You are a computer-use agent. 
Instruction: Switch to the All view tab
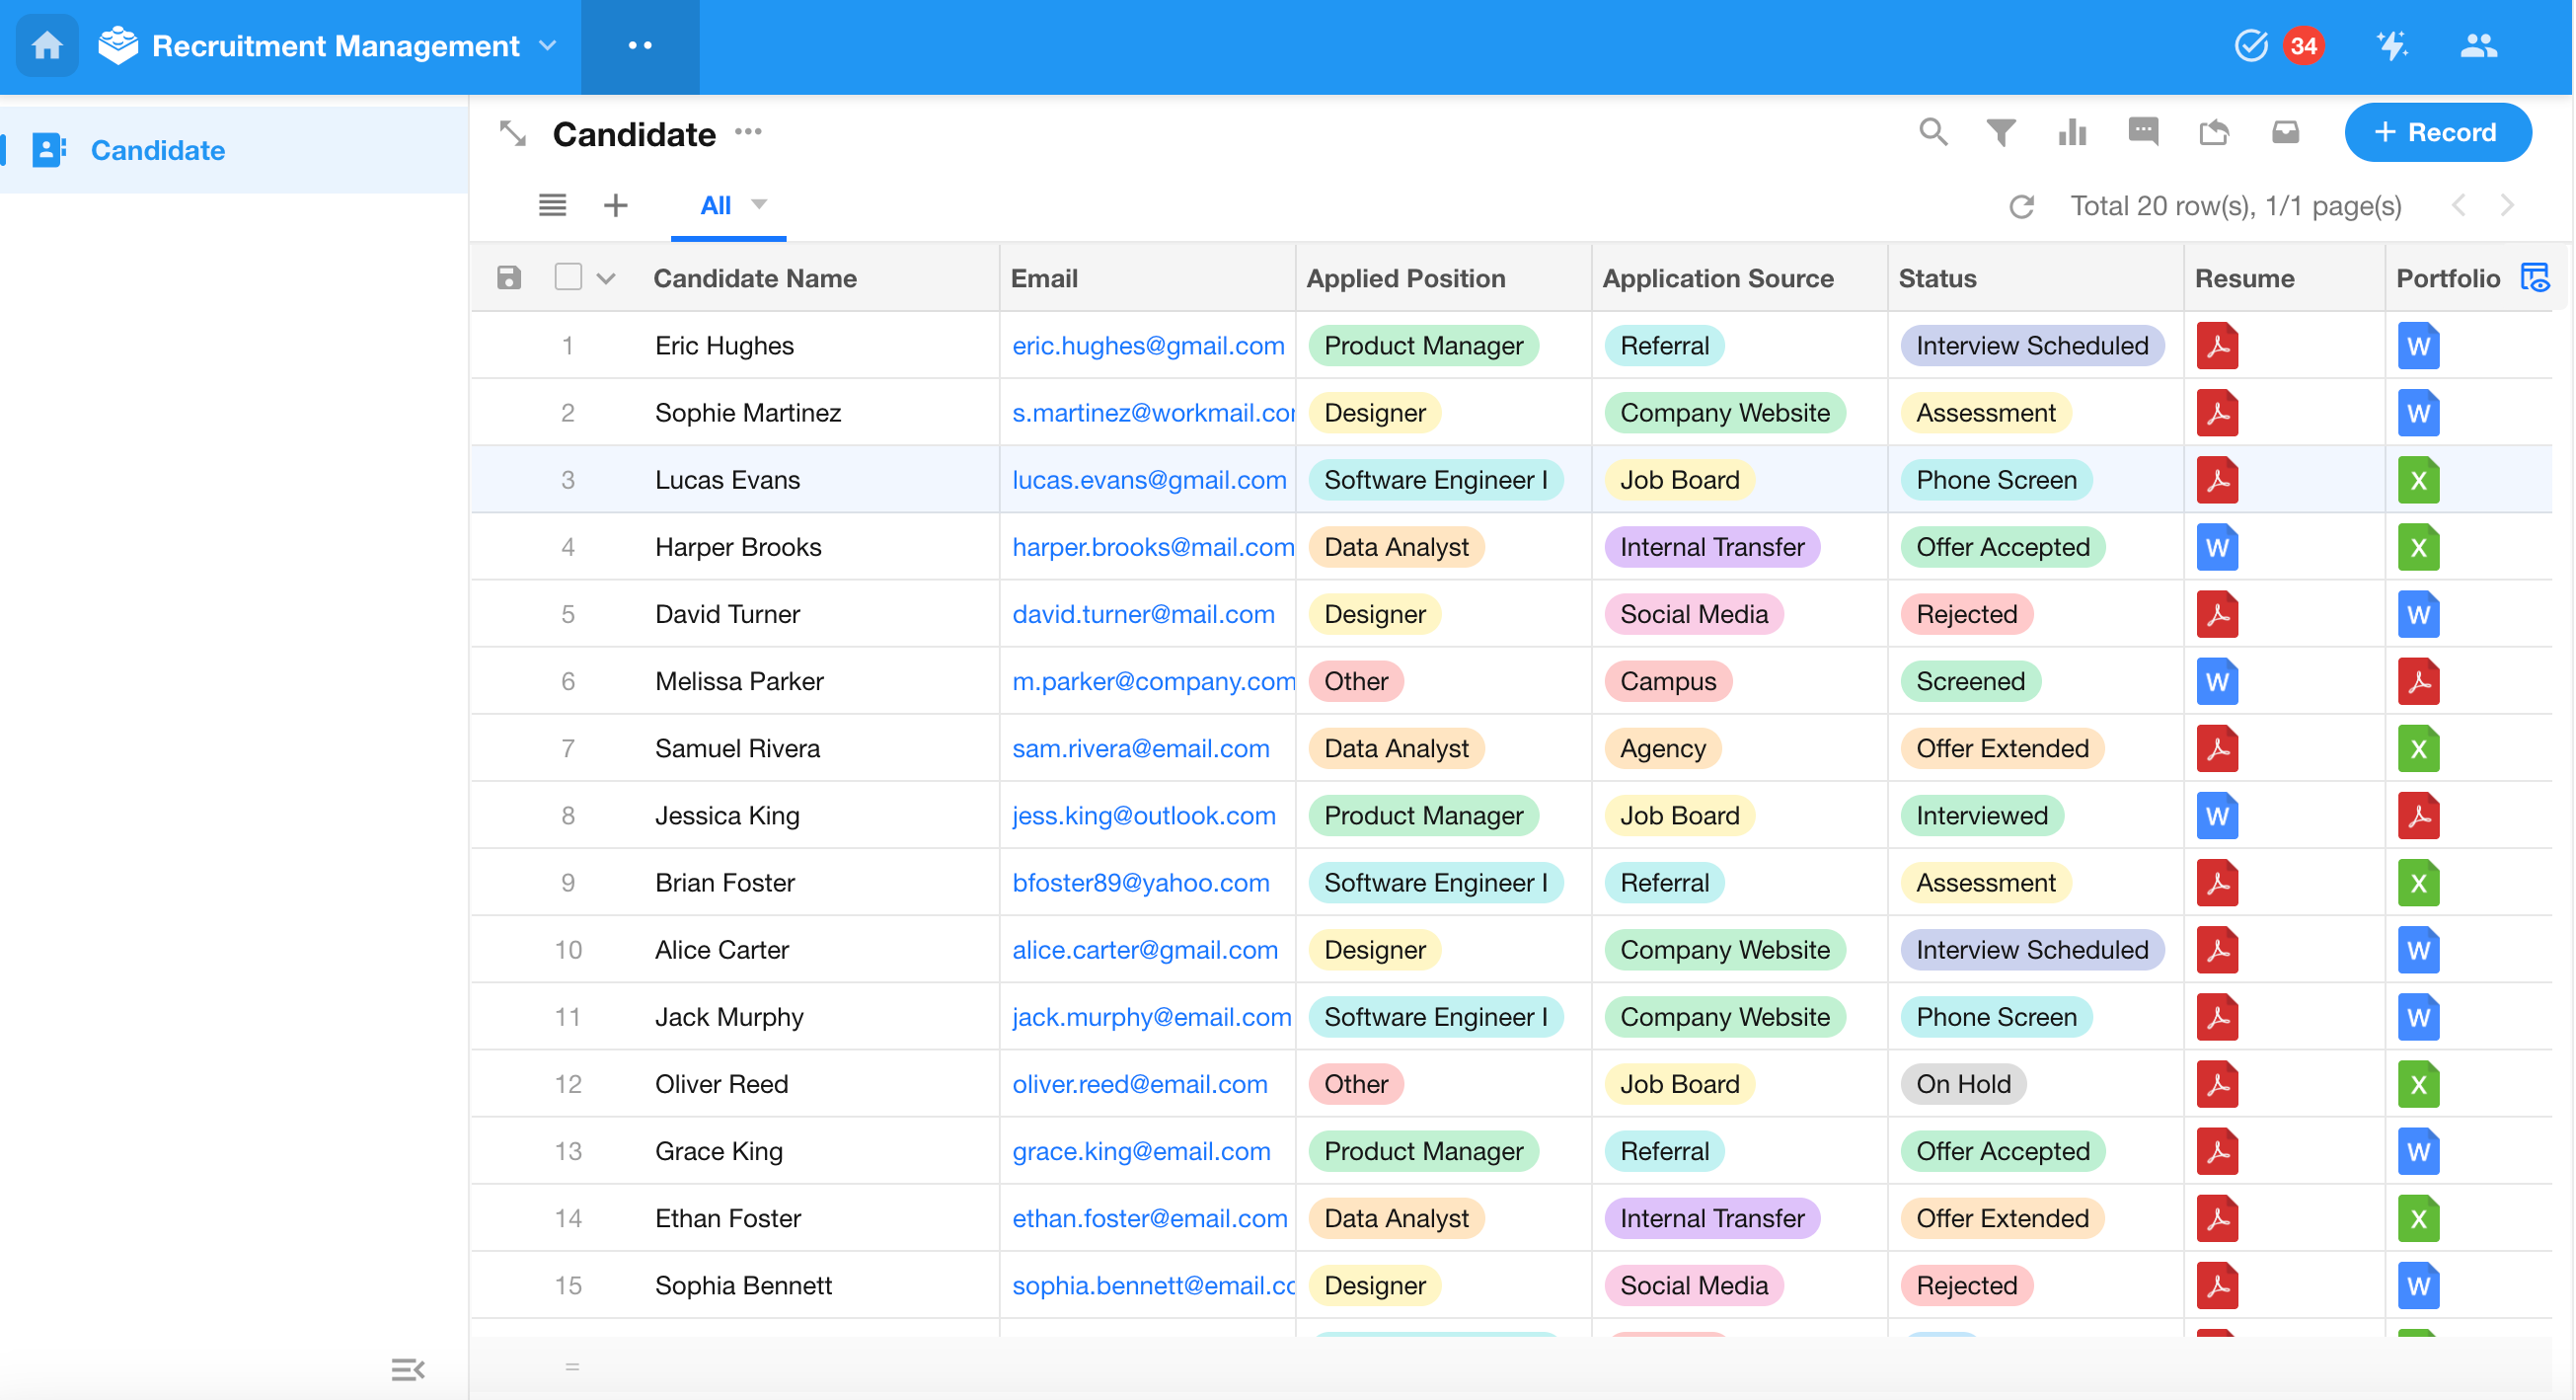tap(715, 206)
